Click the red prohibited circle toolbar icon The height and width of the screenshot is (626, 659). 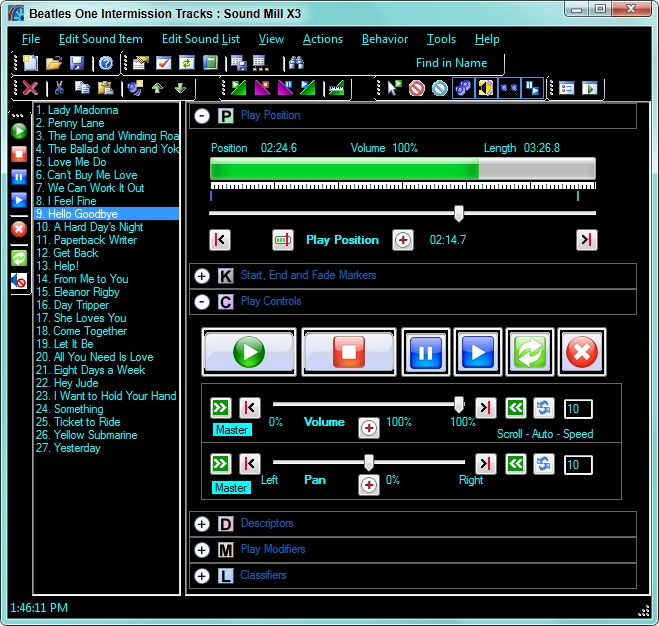point(417,88)
